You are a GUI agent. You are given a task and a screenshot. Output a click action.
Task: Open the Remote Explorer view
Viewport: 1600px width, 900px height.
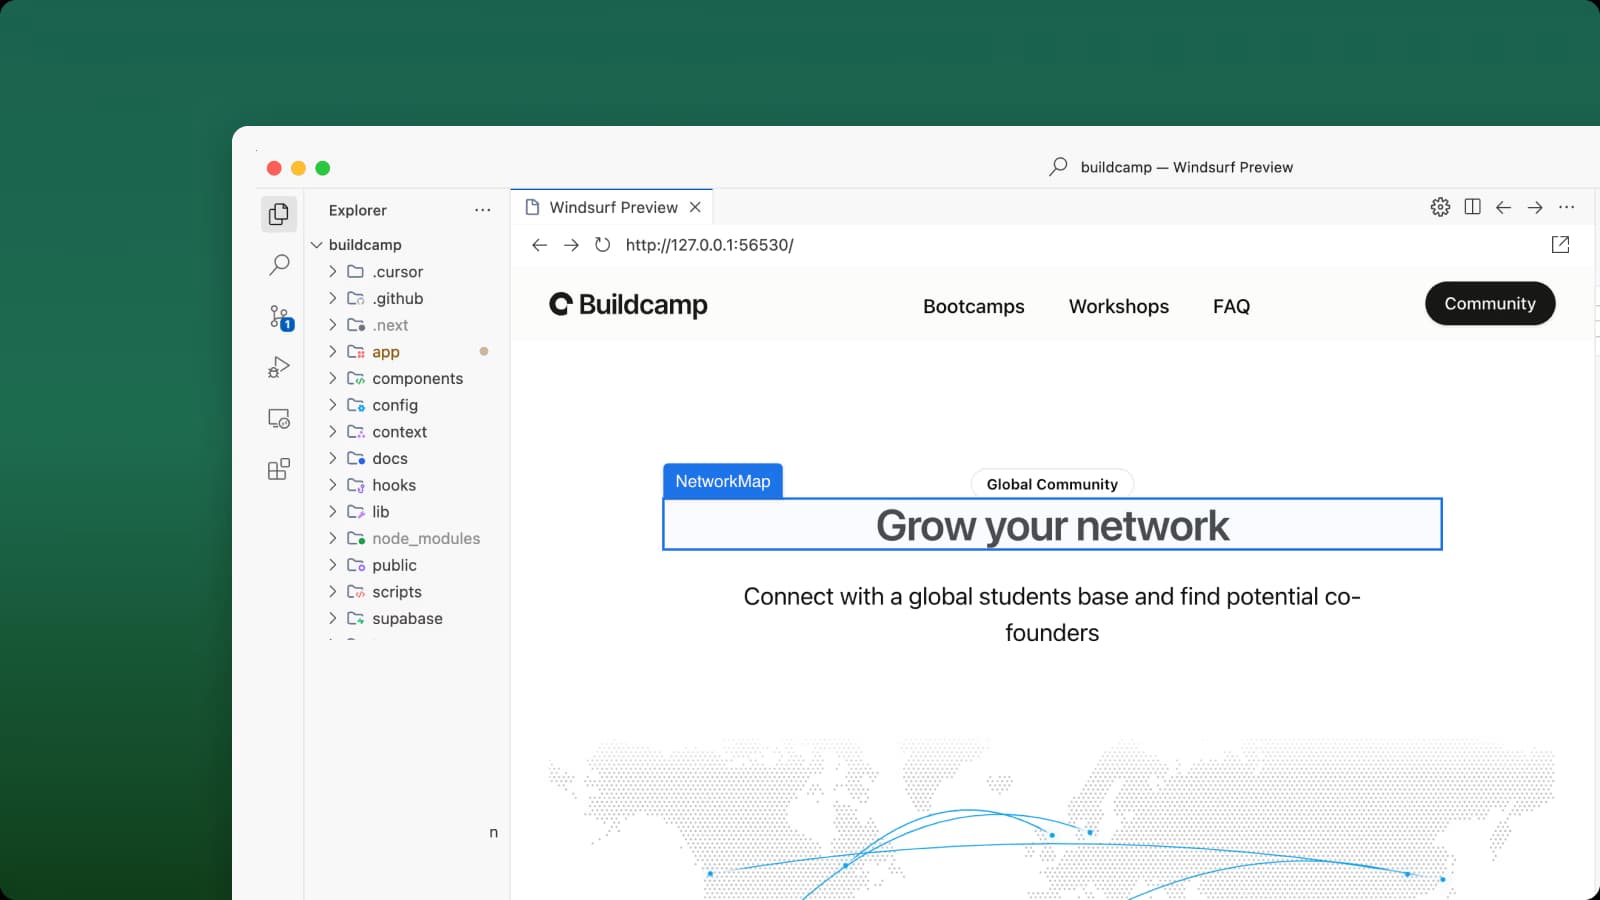coord(279,419)
